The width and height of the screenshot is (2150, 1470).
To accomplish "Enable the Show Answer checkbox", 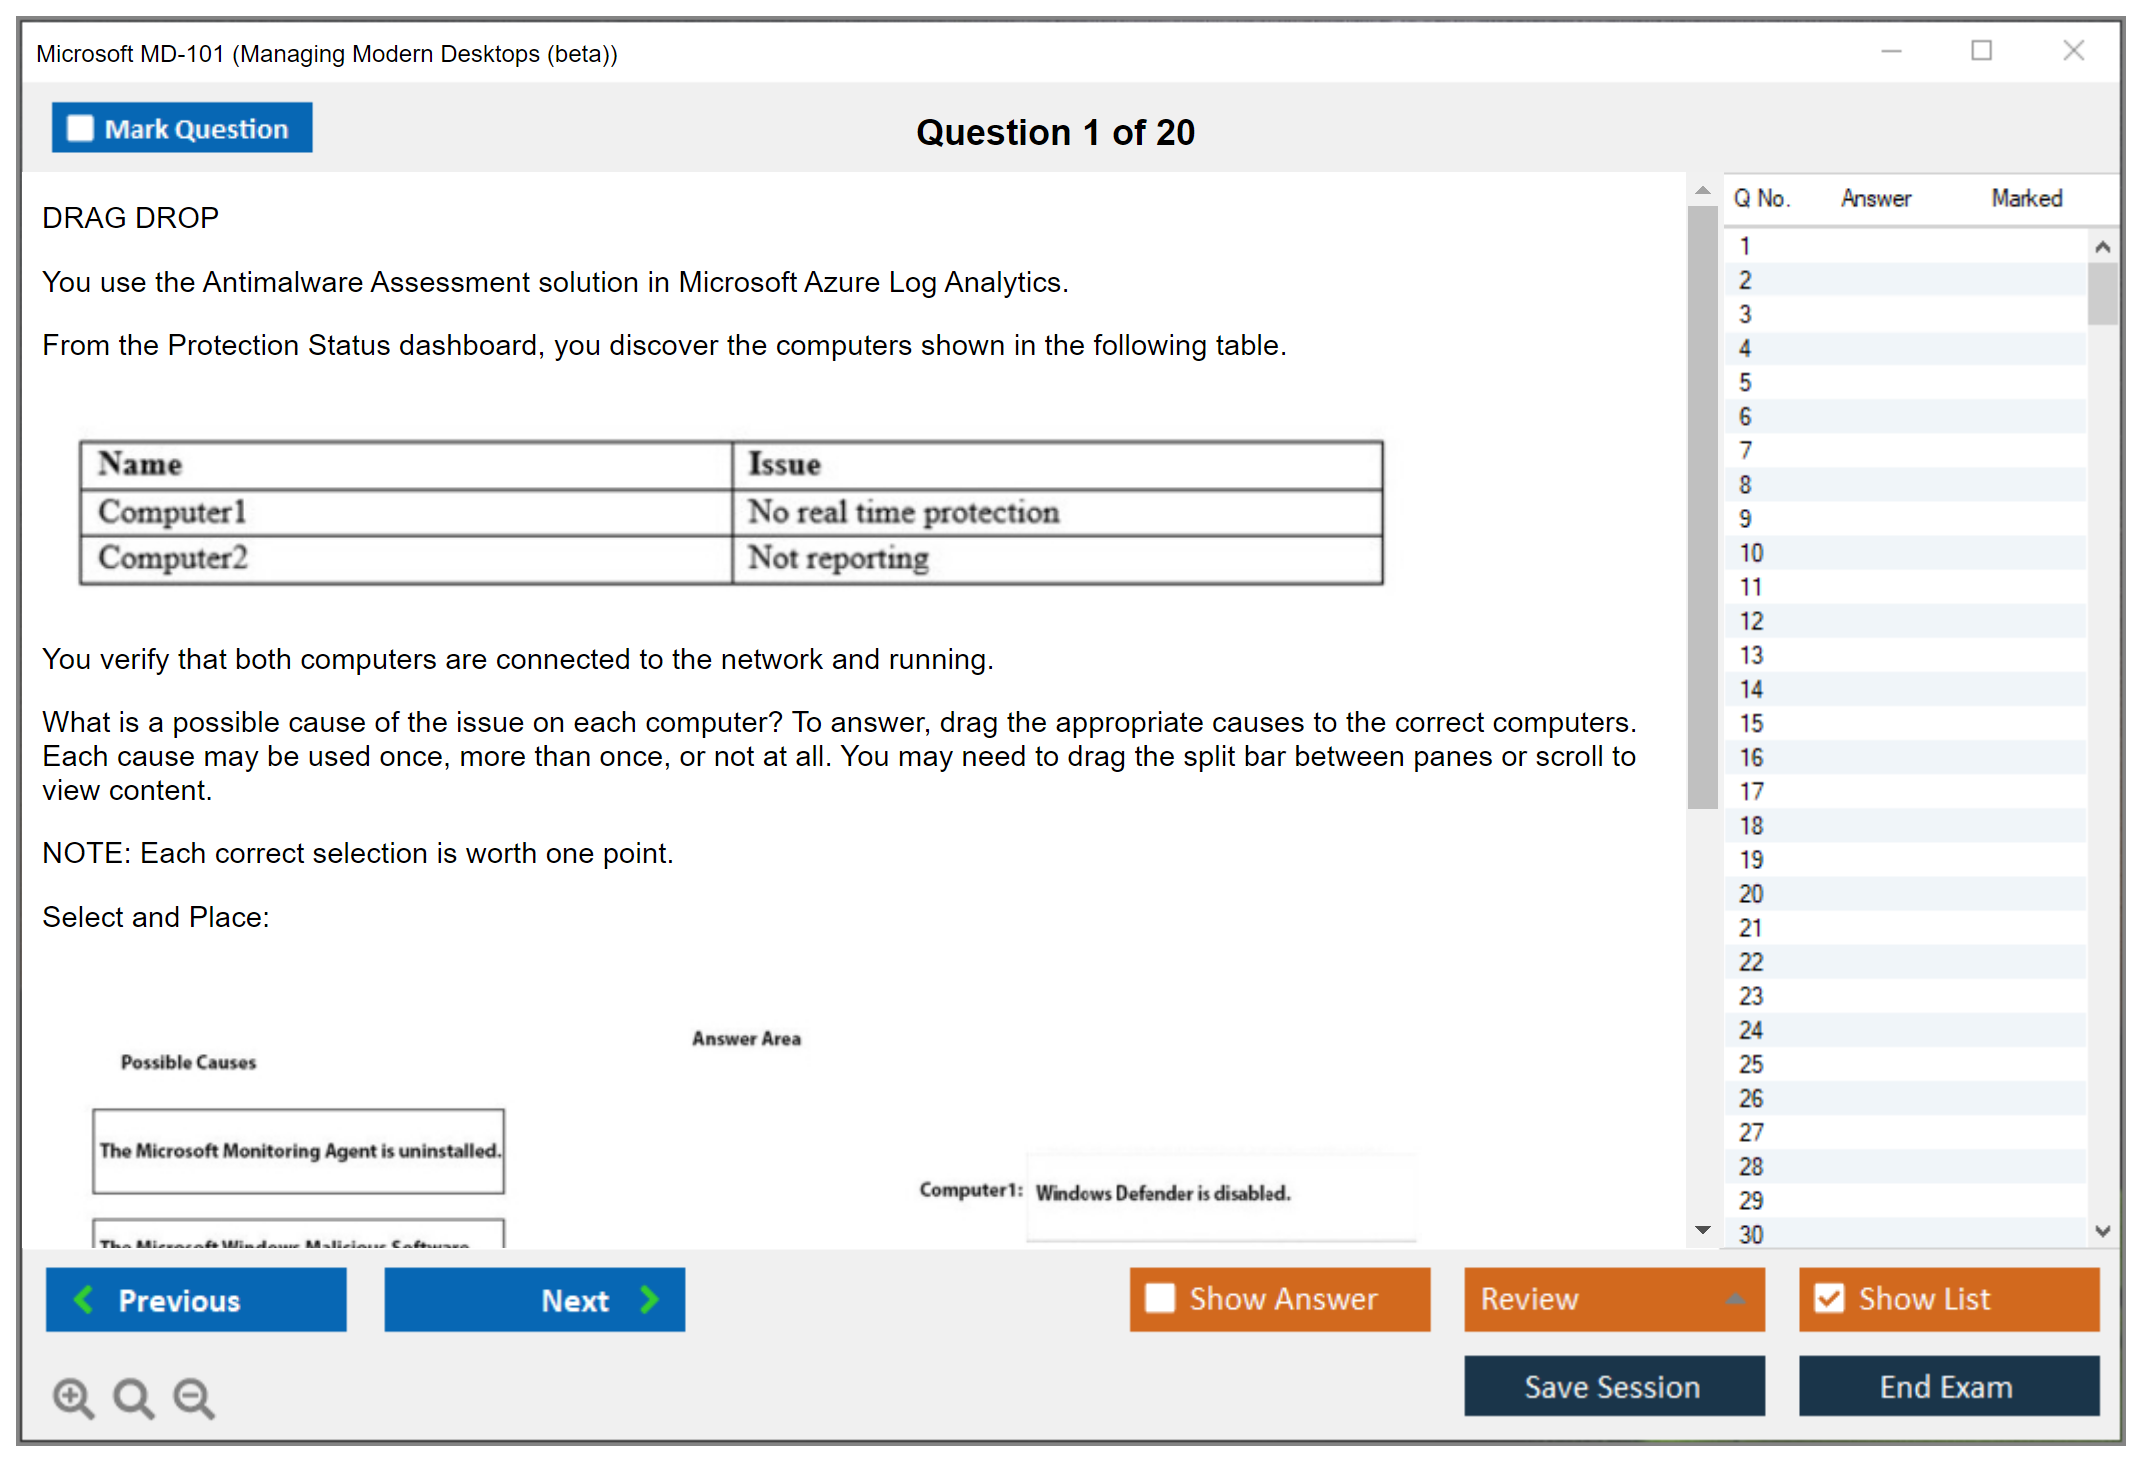I will (x=1160, y=1298).
